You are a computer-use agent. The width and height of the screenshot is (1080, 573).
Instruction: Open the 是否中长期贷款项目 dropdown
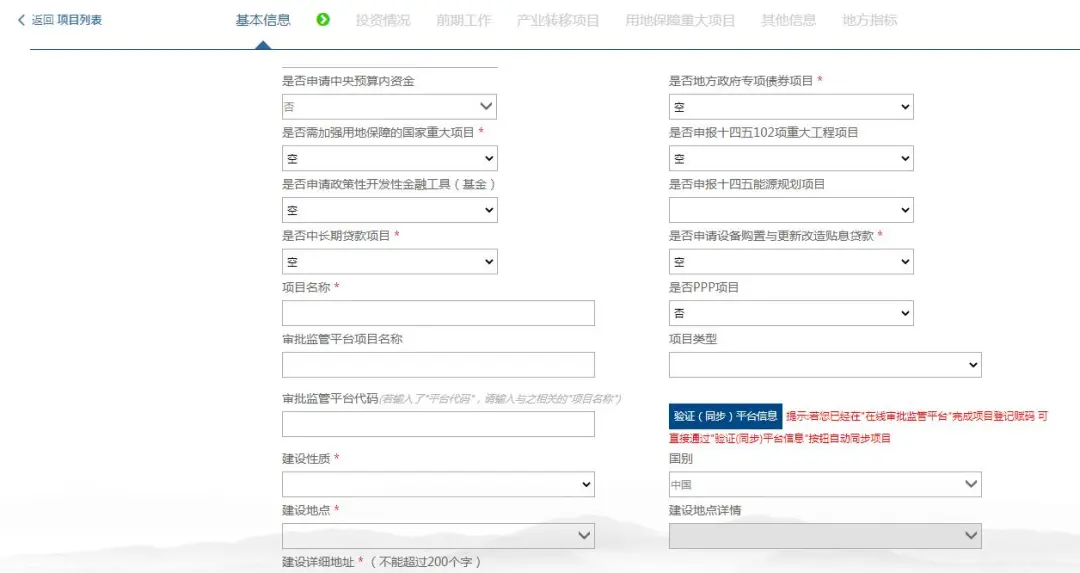389,262
